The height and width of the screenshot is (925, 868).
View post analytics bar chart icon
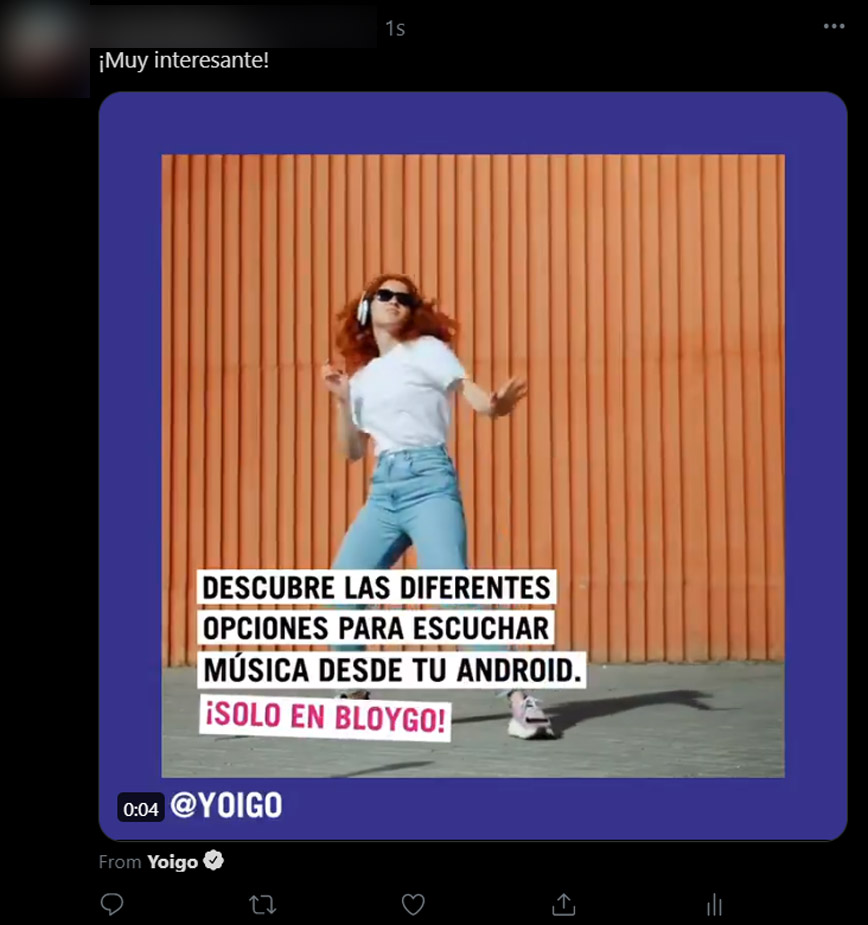[x=715, y=904]
